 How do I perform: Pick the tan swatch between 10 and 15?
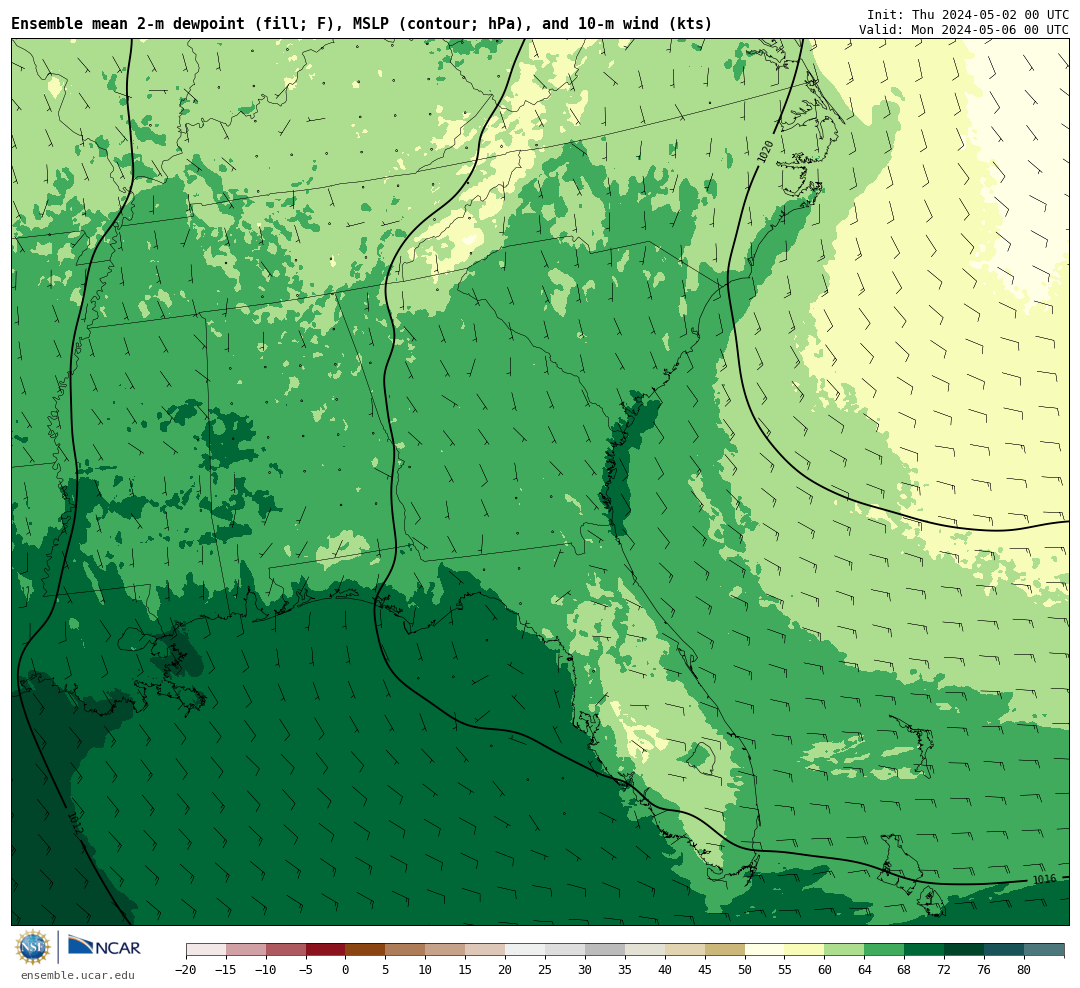[446, 950]
